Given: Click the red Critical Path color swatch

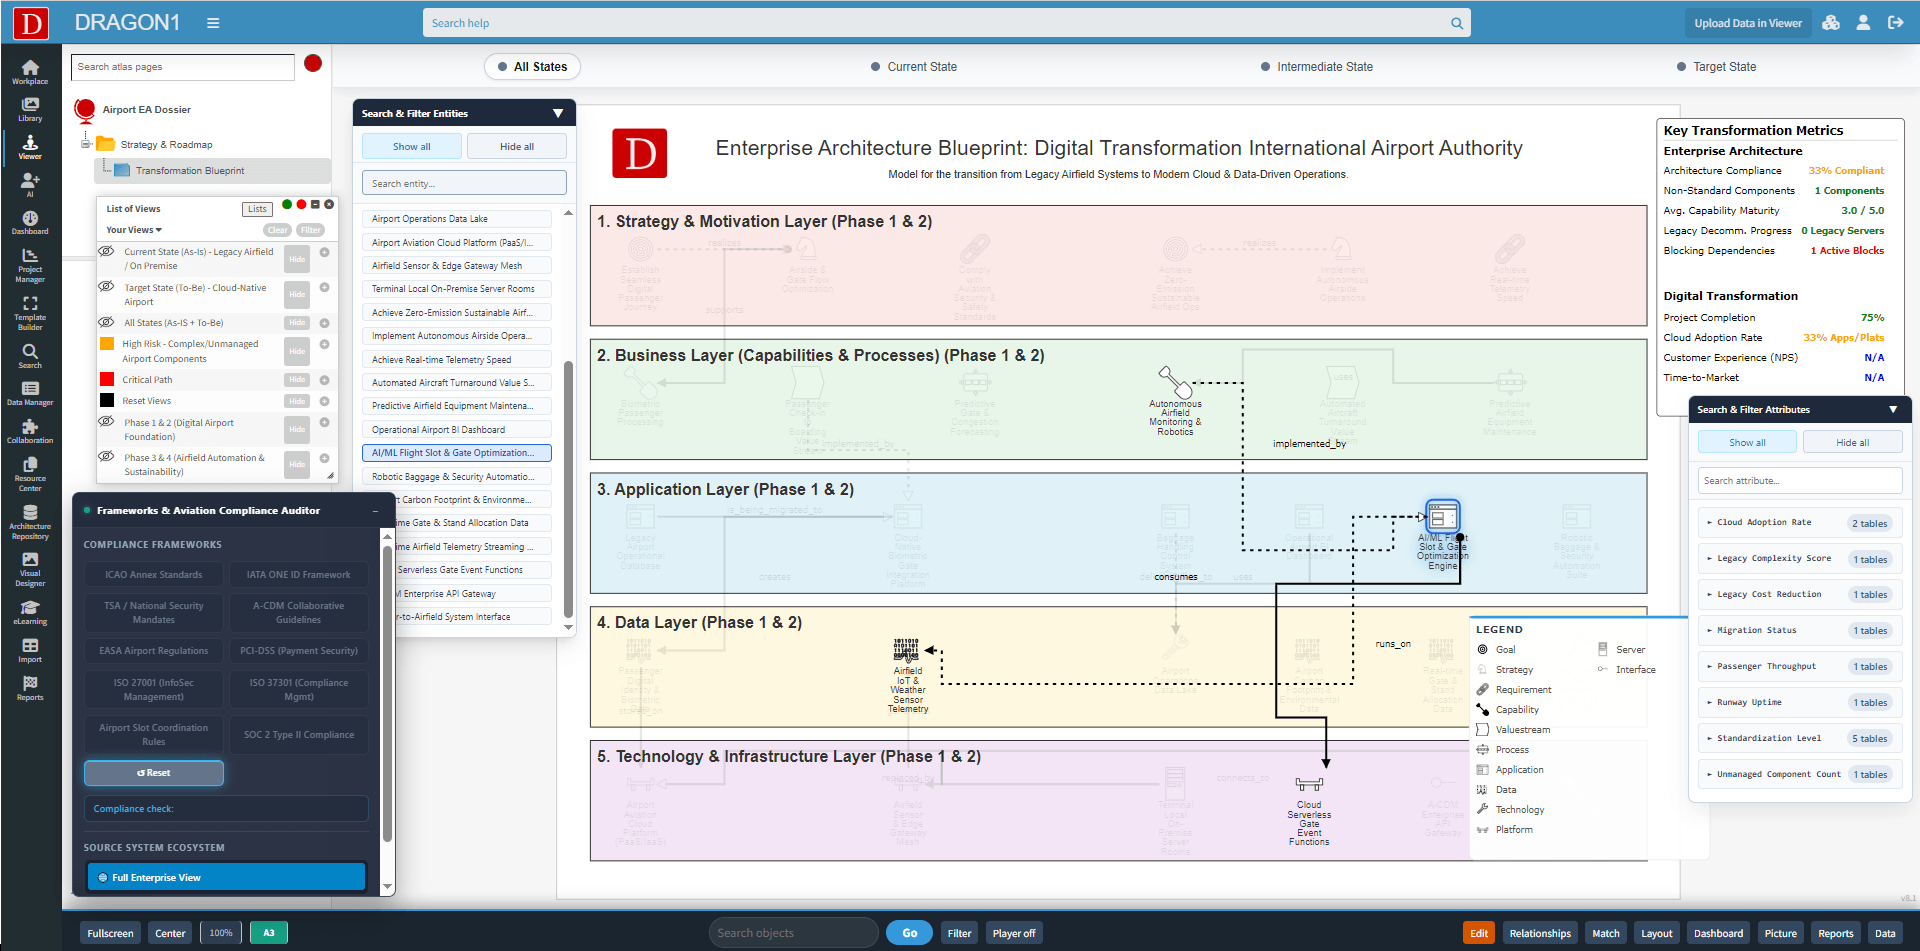Looking at the screenshot, I should coord(107,379).
